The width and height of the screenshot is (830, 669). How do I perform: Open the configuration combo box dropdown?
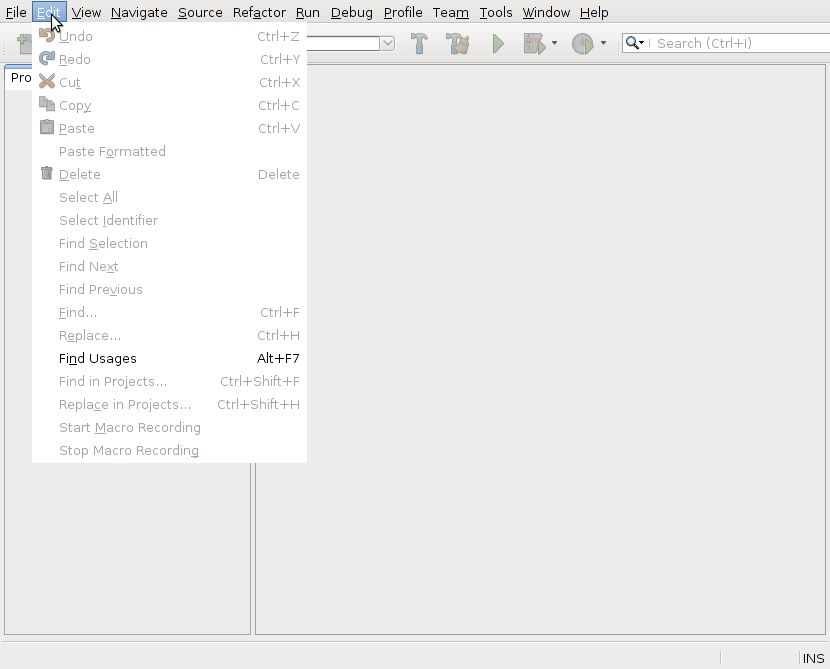388,43
